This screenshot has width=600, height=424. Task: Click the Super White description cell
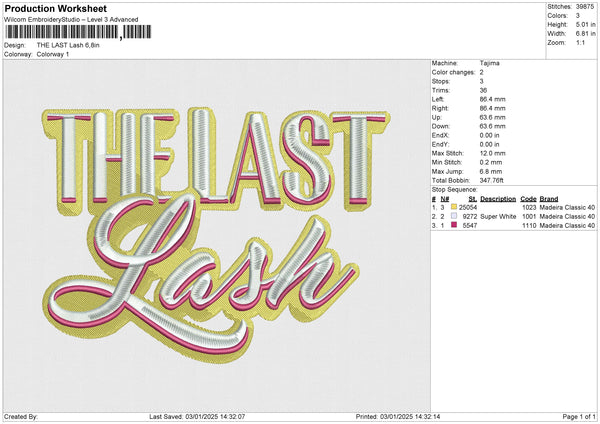point(498,217)
